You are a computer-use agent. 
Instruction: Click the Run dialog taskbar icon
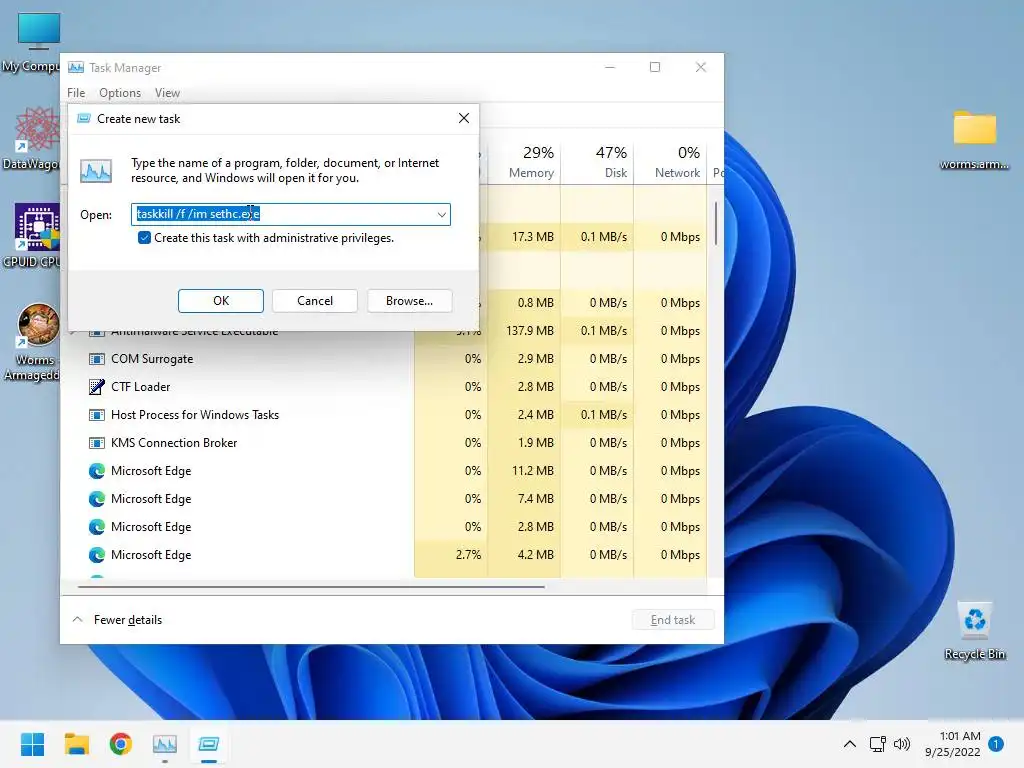(209, 744)
